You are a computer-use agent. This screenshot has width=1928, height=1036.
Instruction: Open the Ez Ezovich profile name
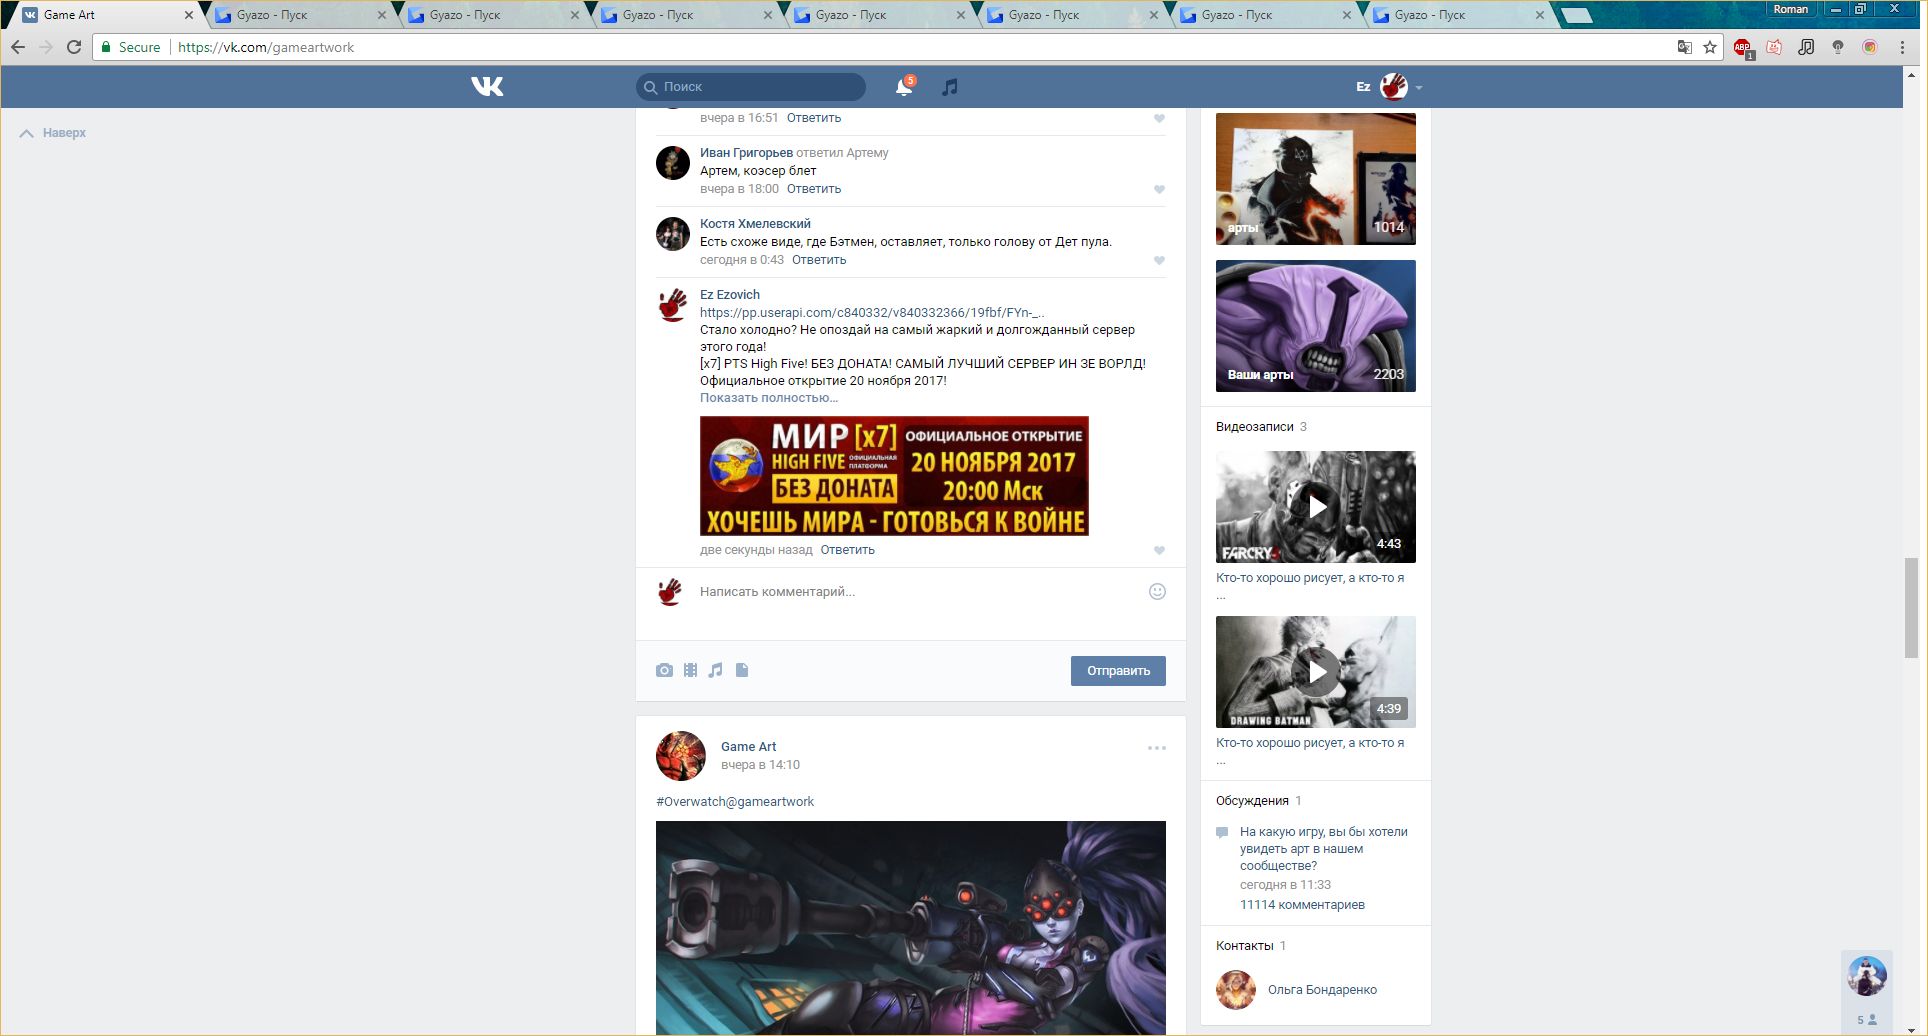[x=730, y=295]
